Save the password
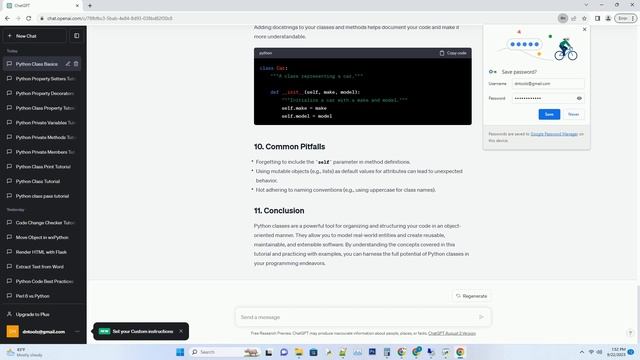The height and width of the screenshot is (360, 640). 549,114
